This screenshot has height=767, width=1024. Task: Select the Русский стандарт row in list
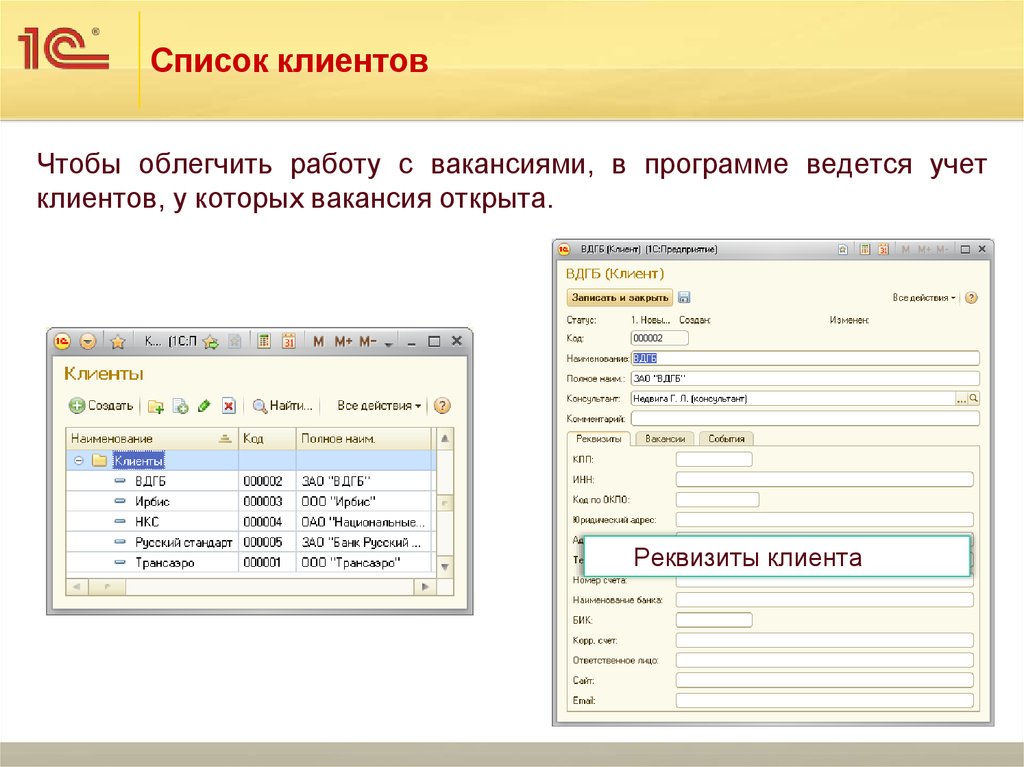(x=183, y=542)
